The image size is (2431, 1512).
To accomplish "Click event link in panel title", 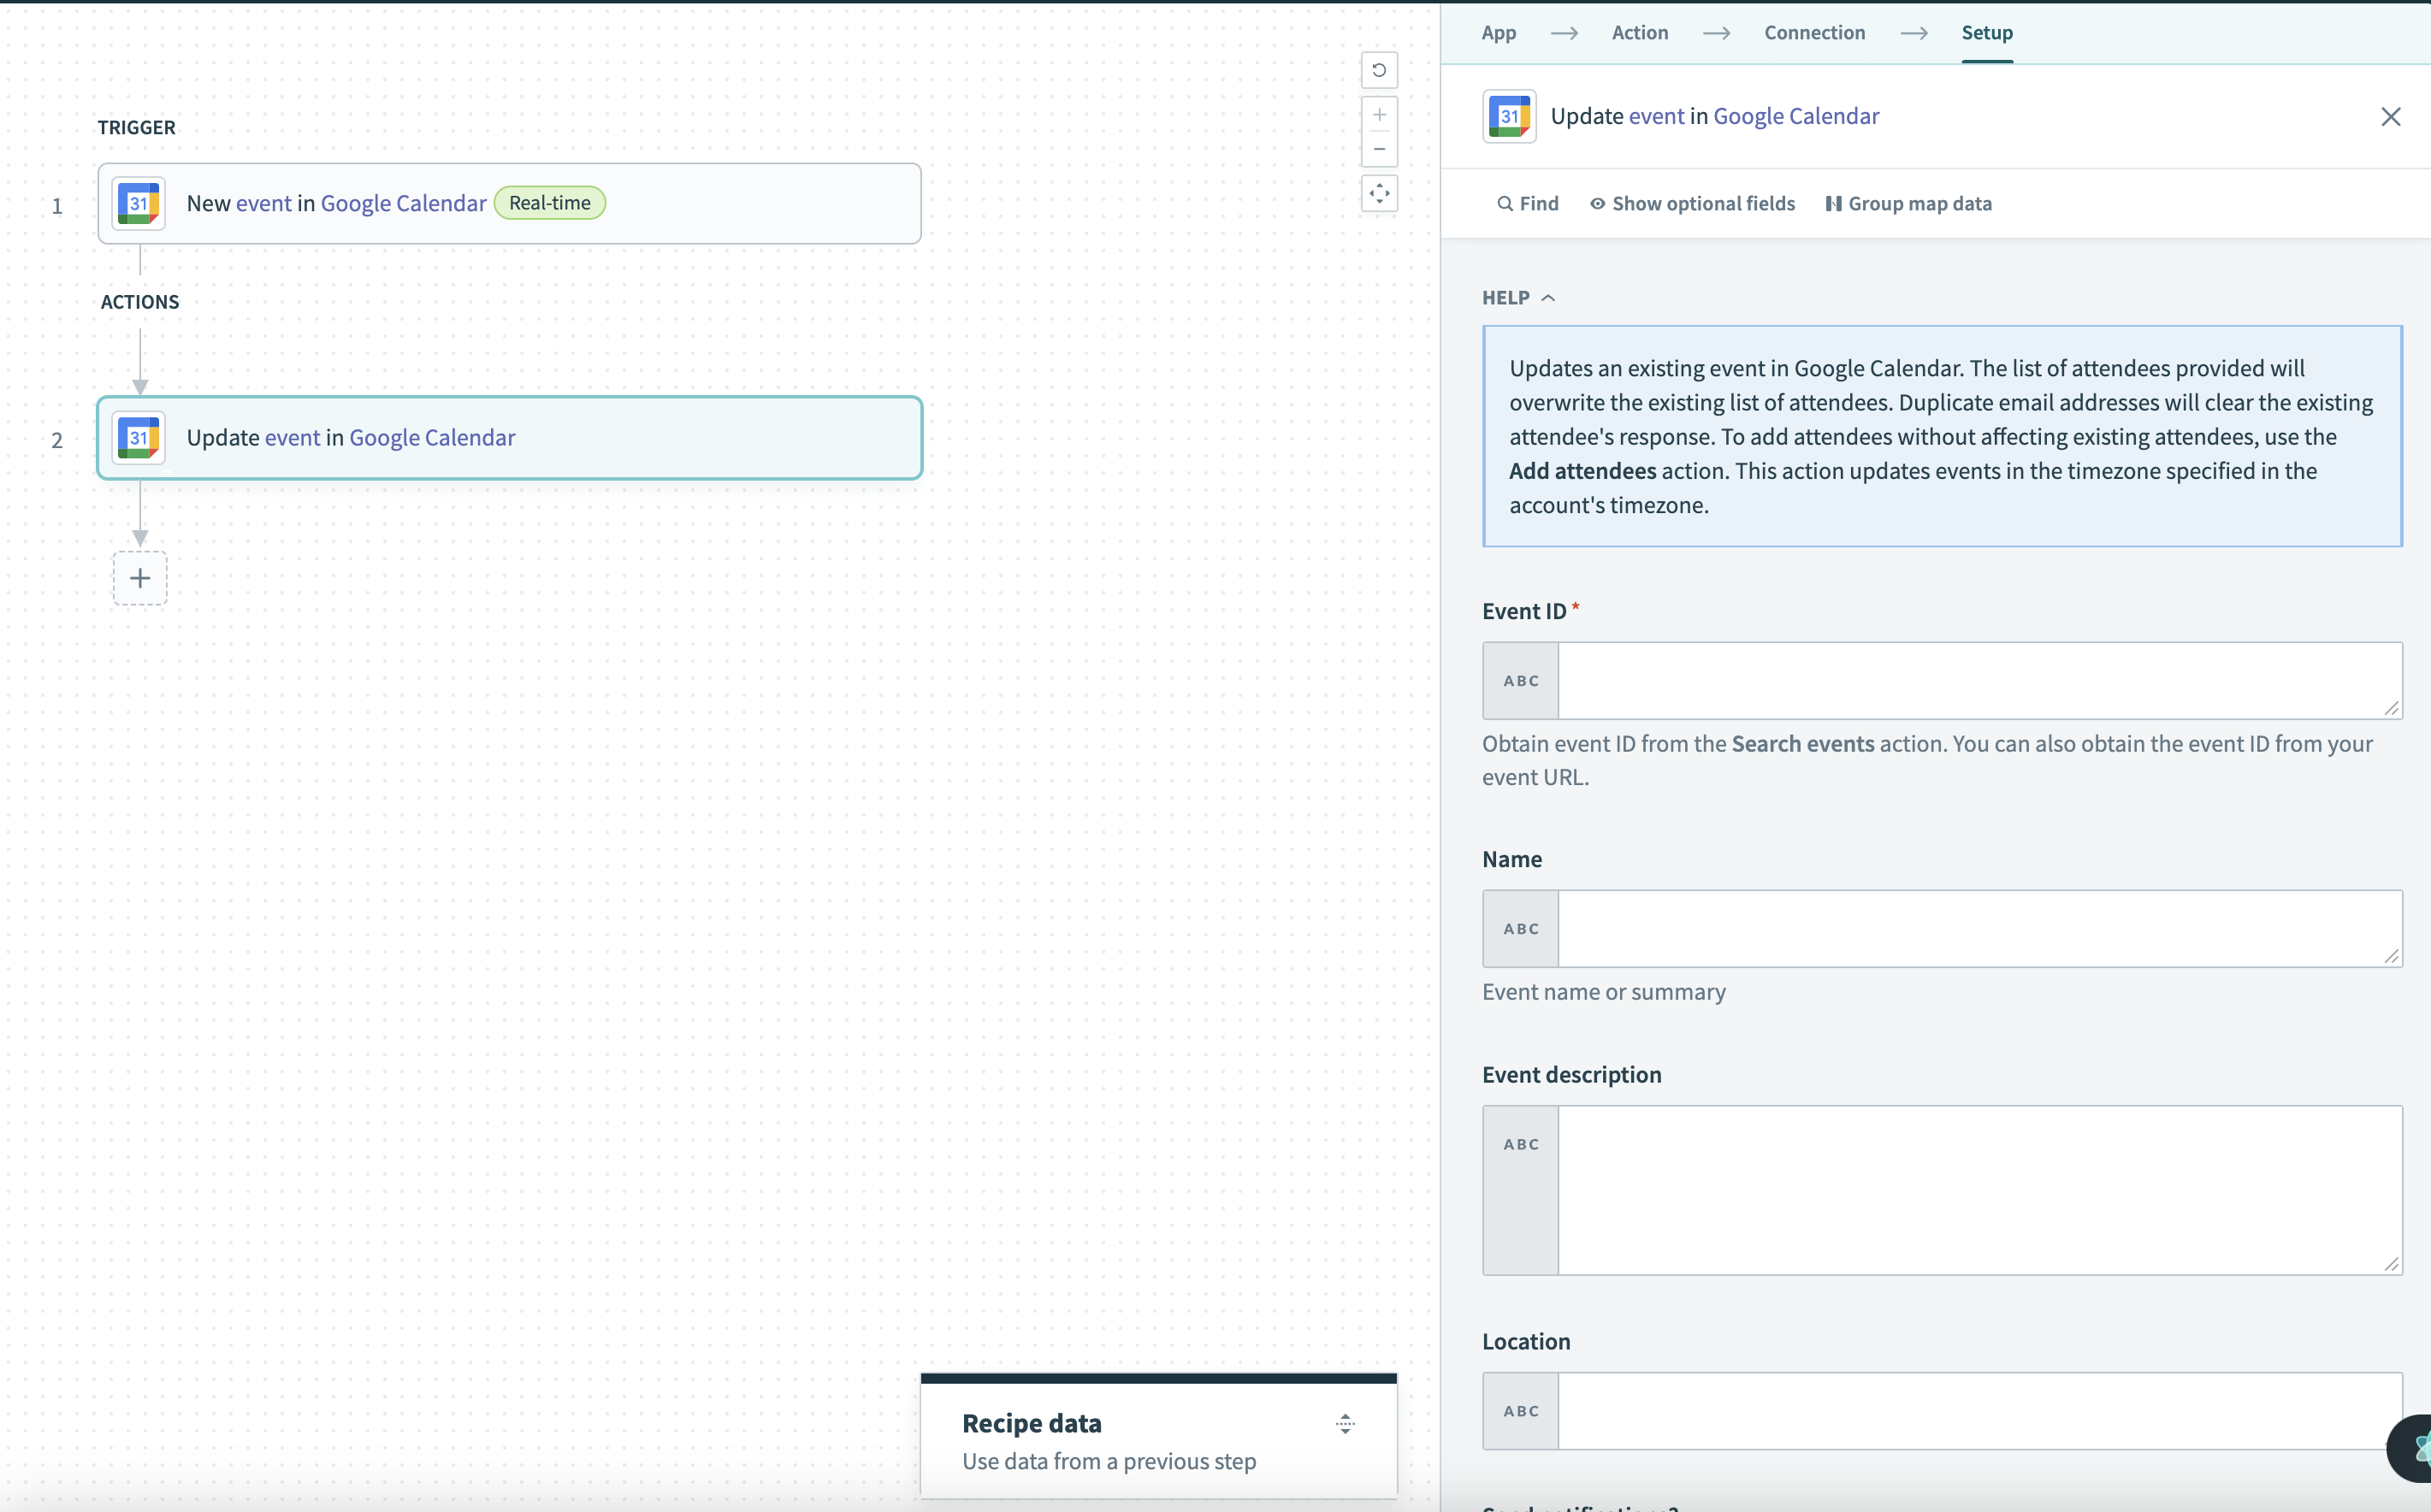I will [x=1656, y=116].
